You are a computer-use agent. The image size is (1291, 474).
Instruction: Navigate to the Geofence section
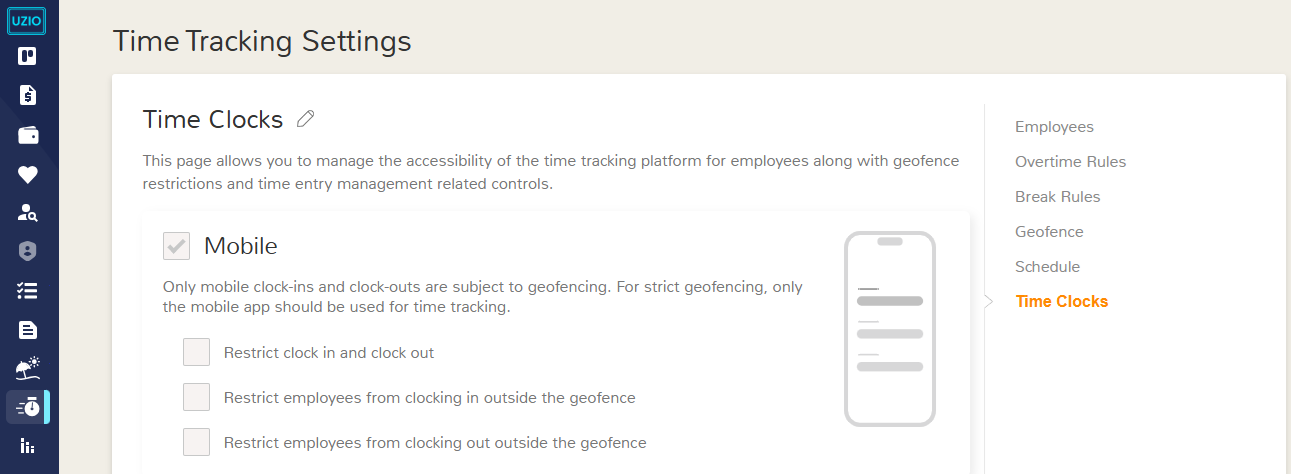(1049, 232)
